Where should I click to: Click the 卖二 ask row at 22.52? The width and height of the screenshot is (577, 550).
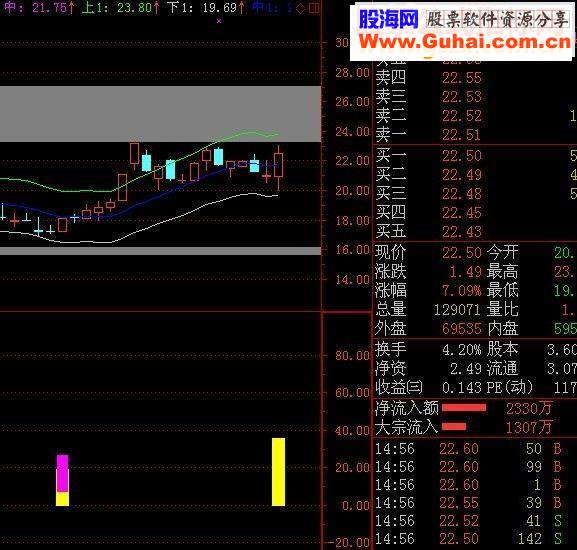[x=475, y=116]
